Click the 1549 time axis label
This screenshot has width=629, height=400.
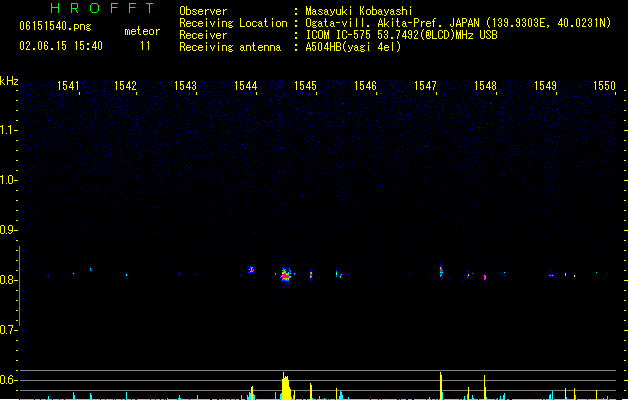click(x=545, y=86)
